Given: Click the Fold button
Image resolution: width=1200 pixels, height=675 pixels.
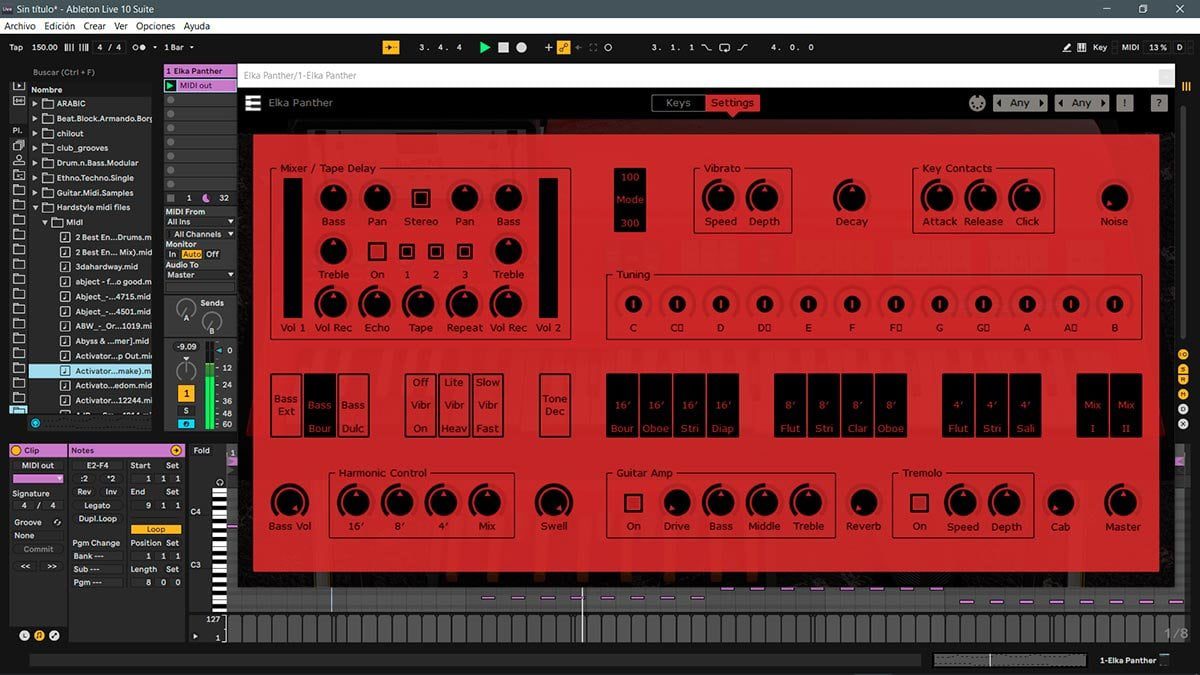Looking at the screenshot, I should pyautogui.click(x=202, y=451).
